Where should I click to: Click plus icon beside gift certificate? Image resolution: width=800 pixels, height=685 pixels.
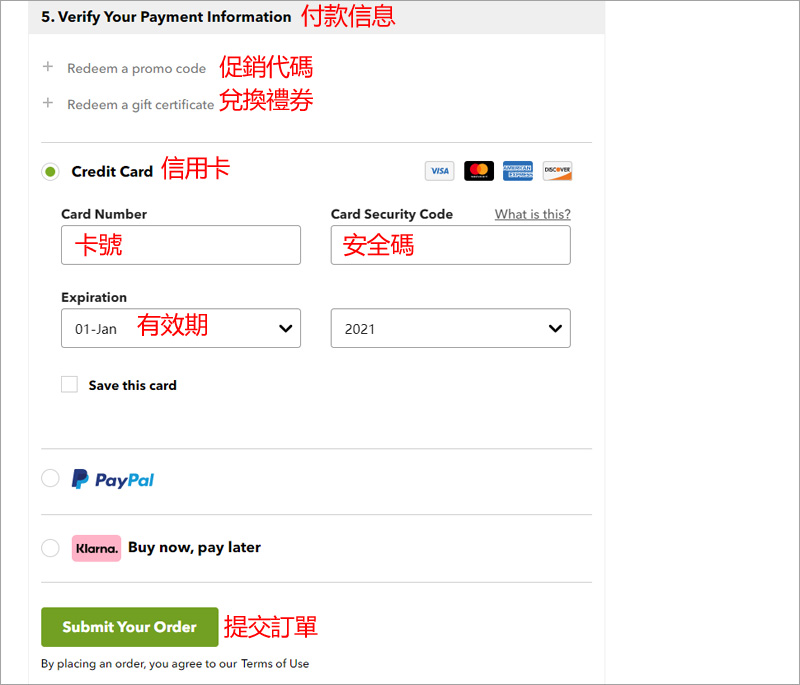coord(47,103)
